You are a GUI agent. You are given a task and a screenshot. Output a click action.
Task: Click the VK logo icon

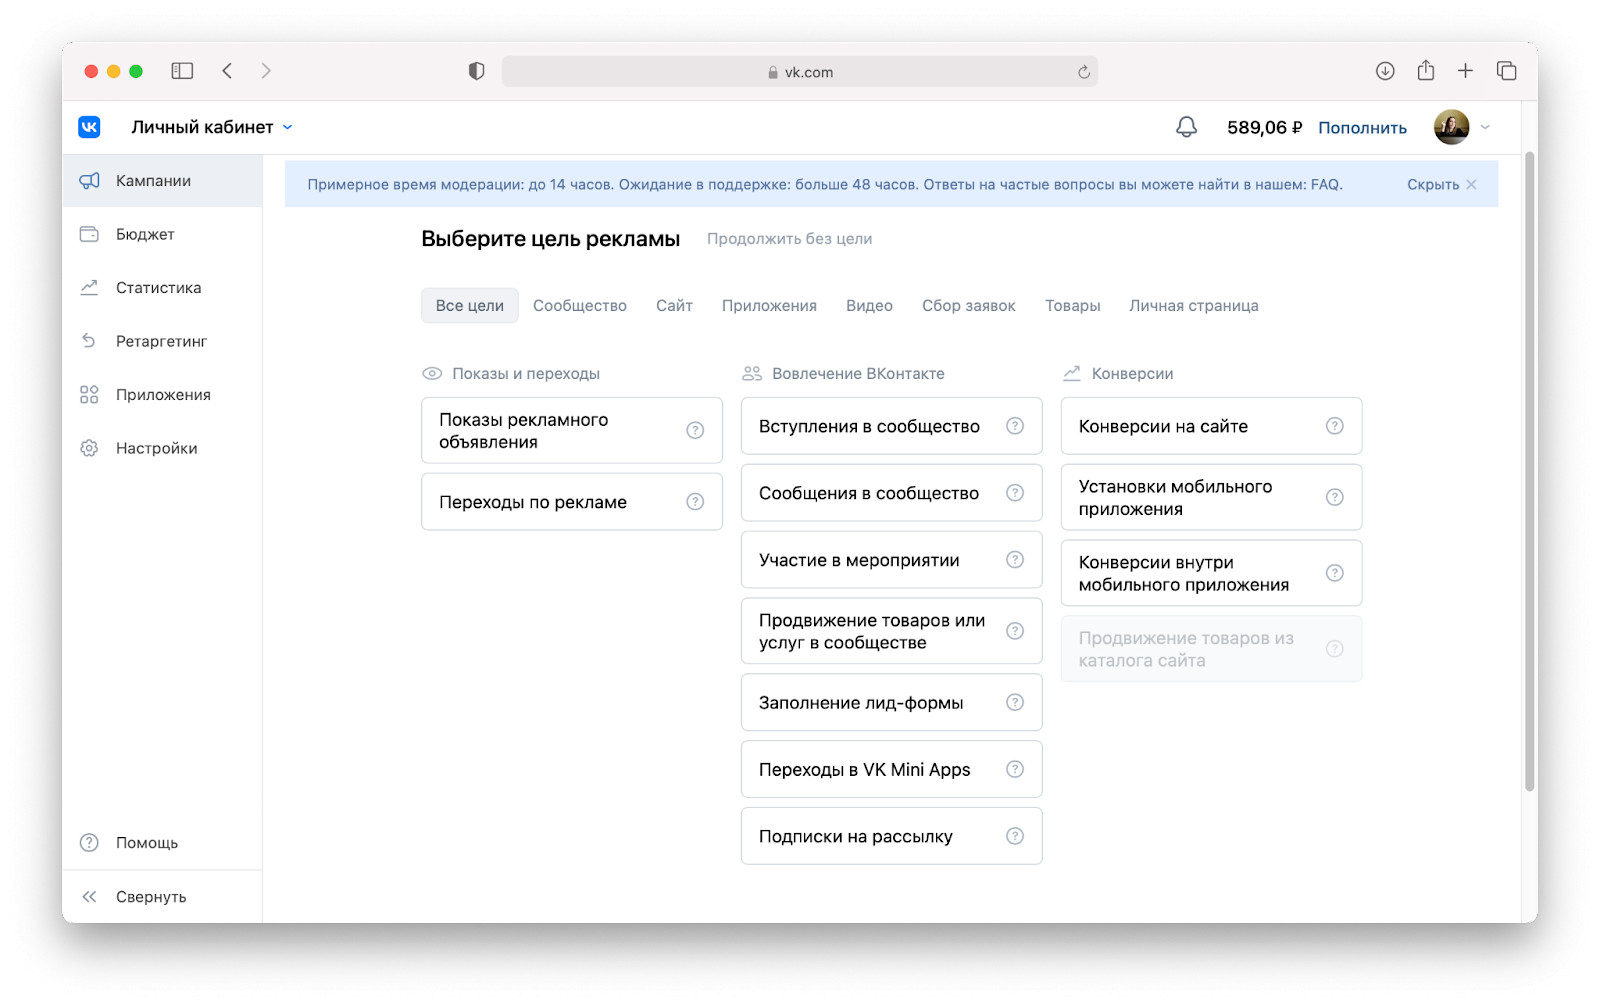(89, 127)
